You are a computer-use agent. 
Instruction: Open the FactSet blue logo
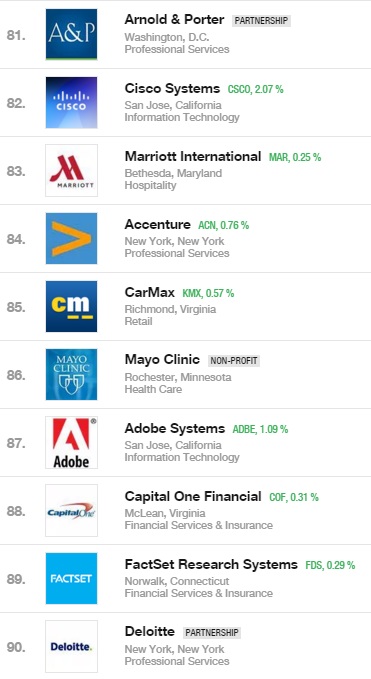click(71, 579)
